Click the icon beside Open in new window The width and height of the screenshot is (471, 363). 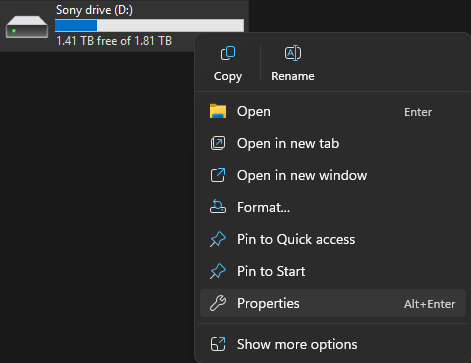[218, 175]
